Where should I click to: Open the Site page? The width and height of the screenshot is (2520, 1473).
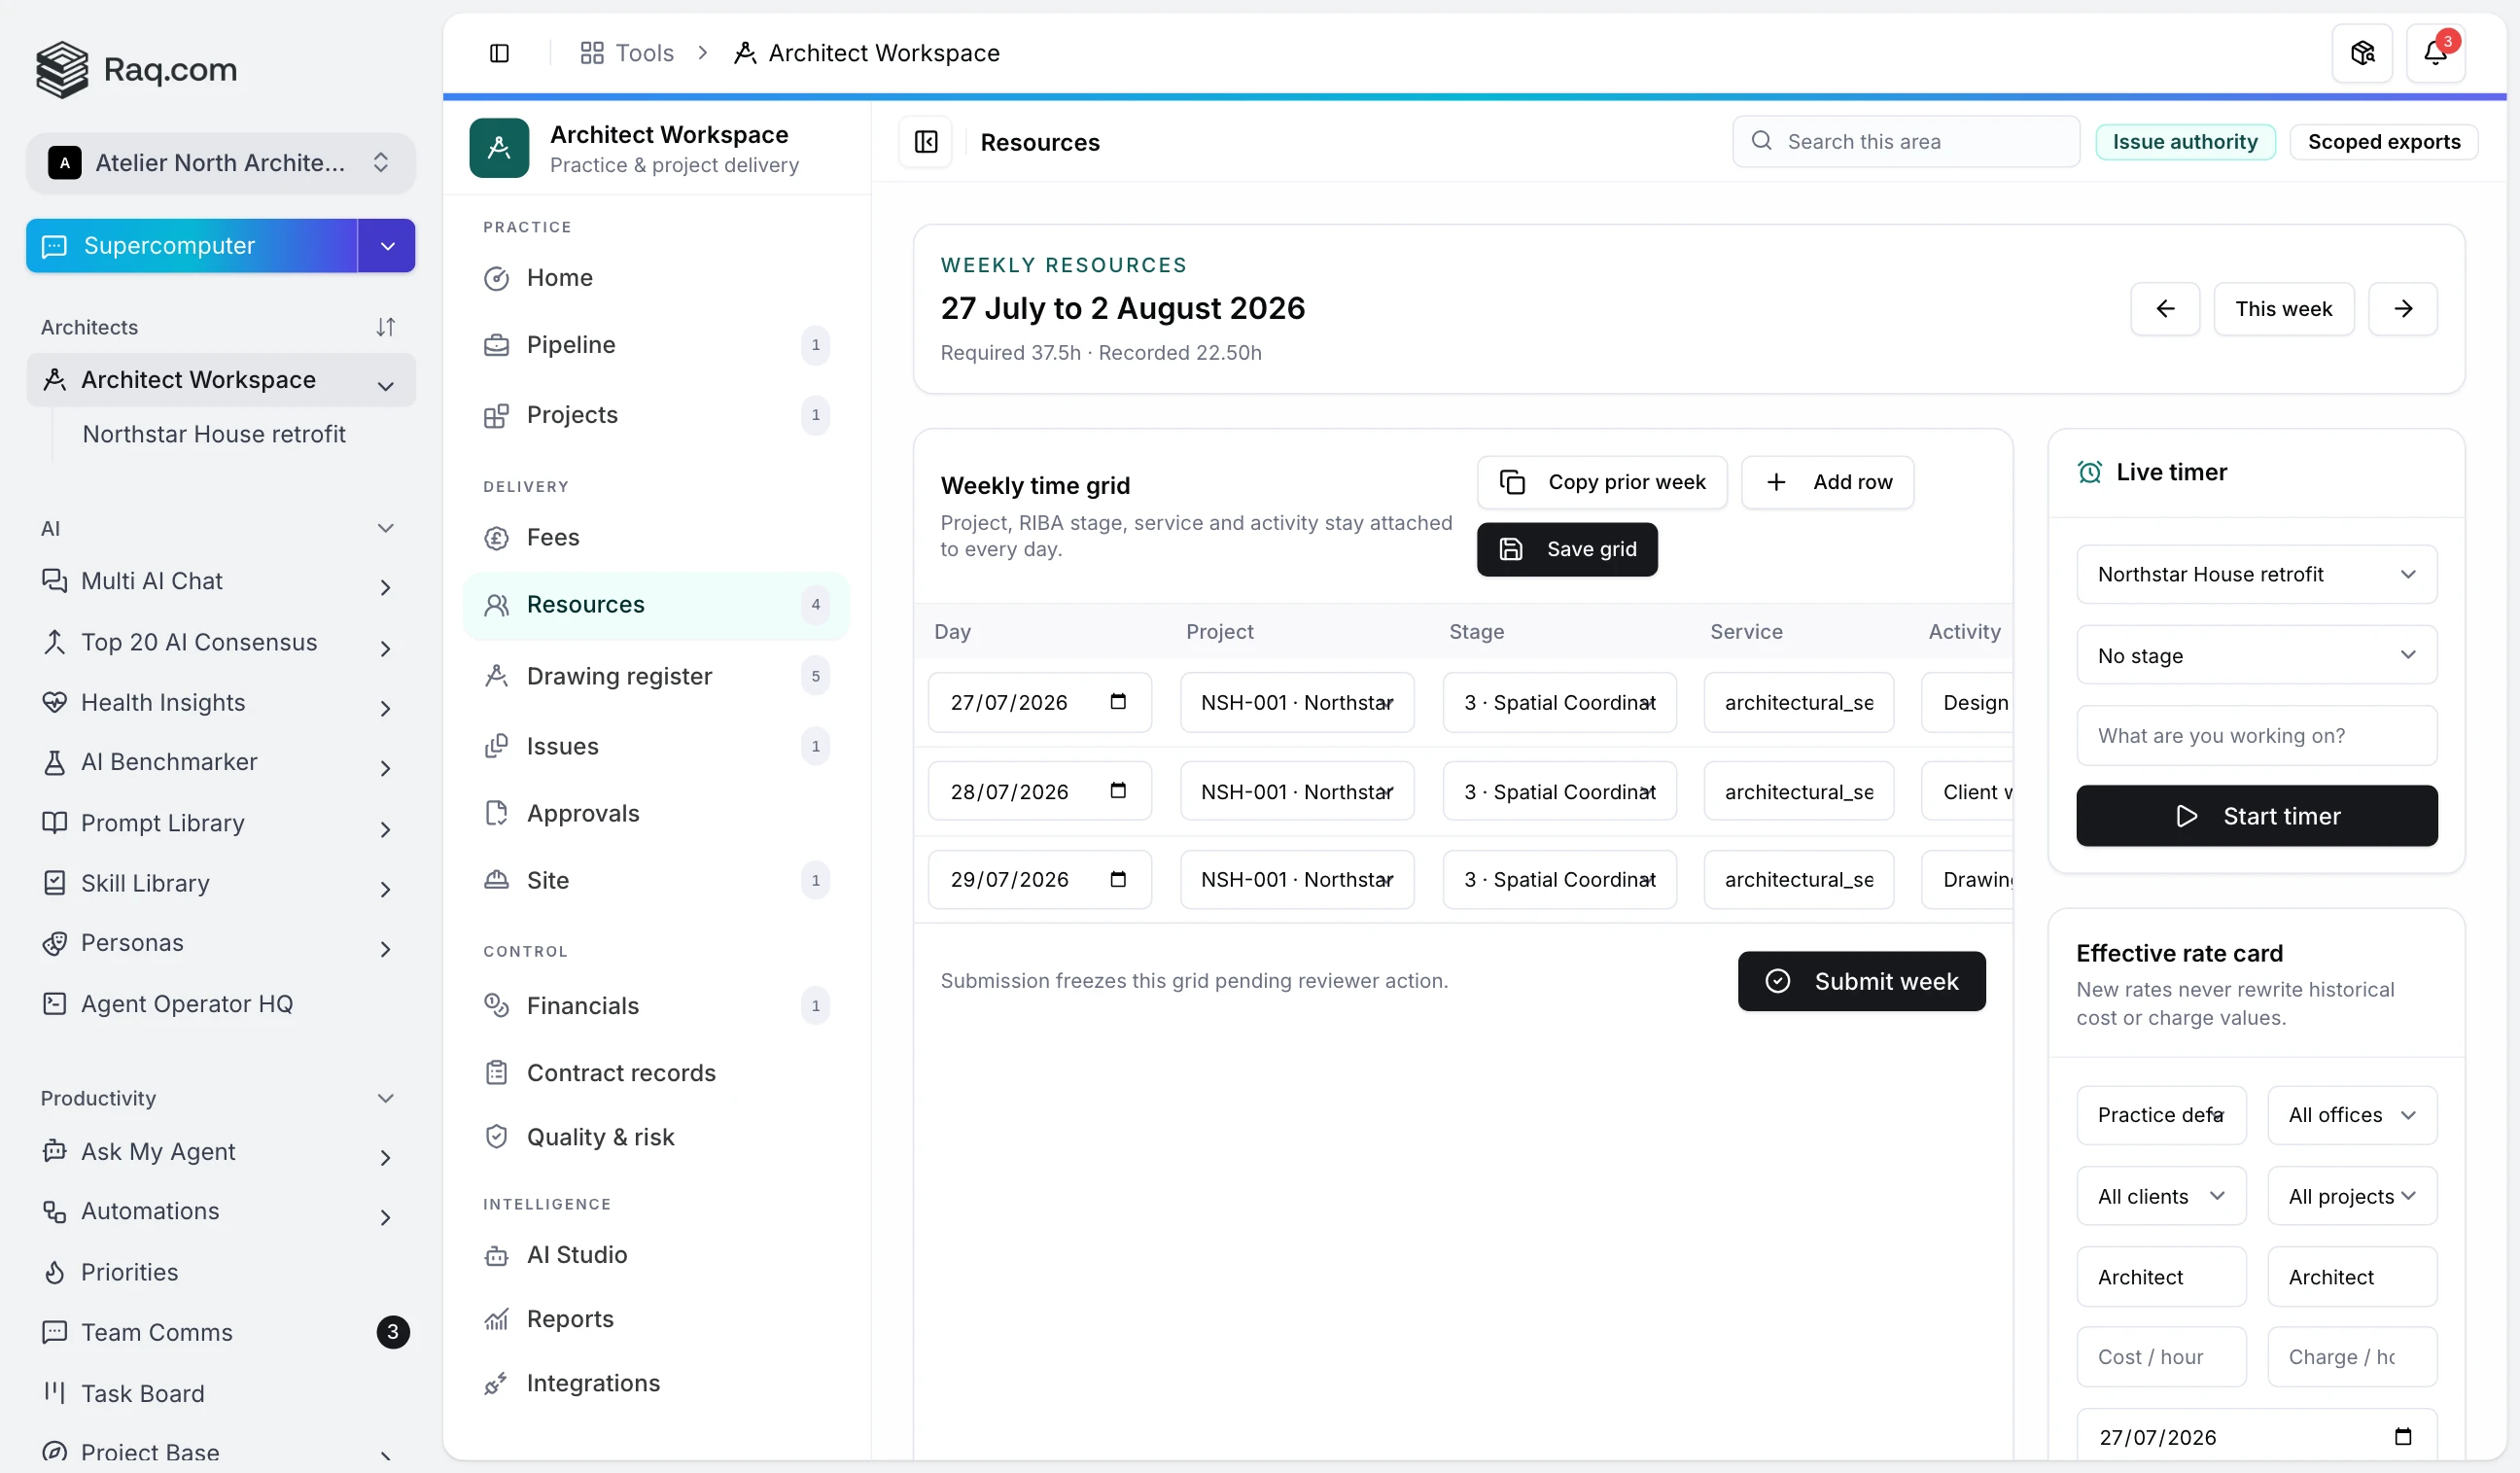click(x=657, y=880)
